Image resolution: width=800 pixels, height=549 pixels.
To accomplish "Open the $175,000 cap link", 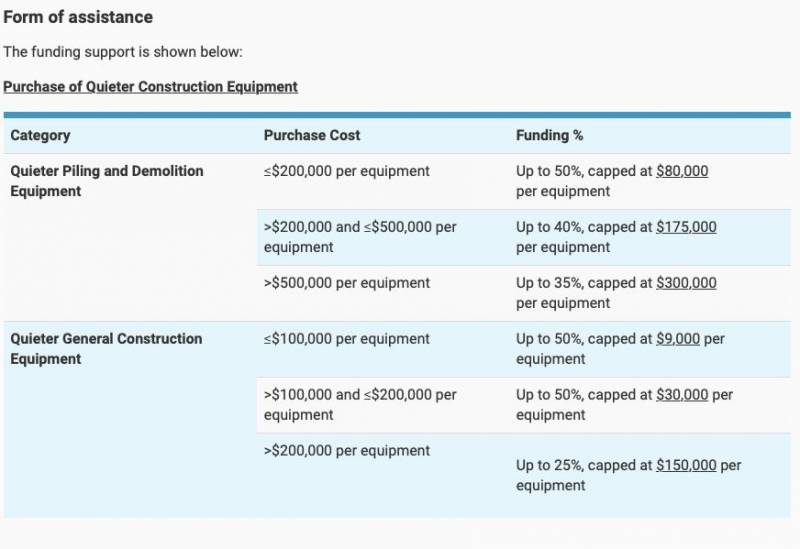I will 686,227.
